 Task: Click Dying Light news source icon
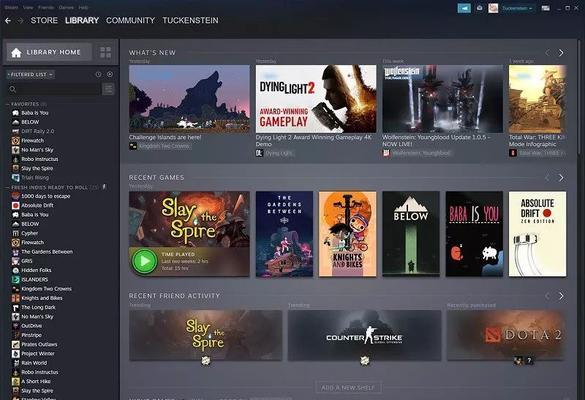(x=259, y=153)
